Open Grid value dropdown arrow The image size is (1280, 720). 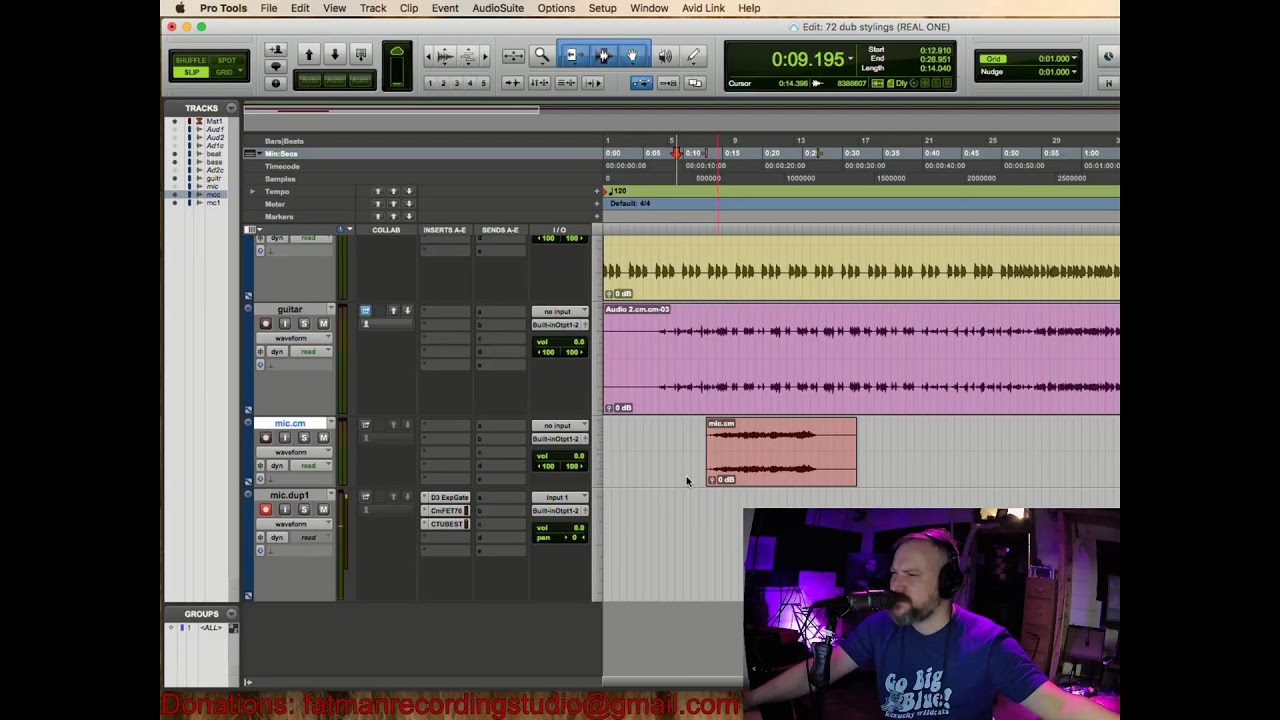(x=1075, y=59)
